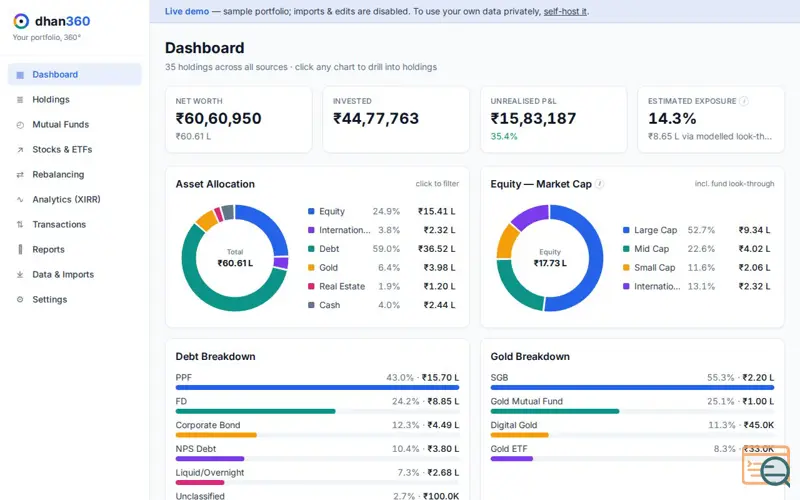The width and height of the screenshot is (800, 500).
Task: Click the gray Cash legend swatch
Action: coord(311,305)
